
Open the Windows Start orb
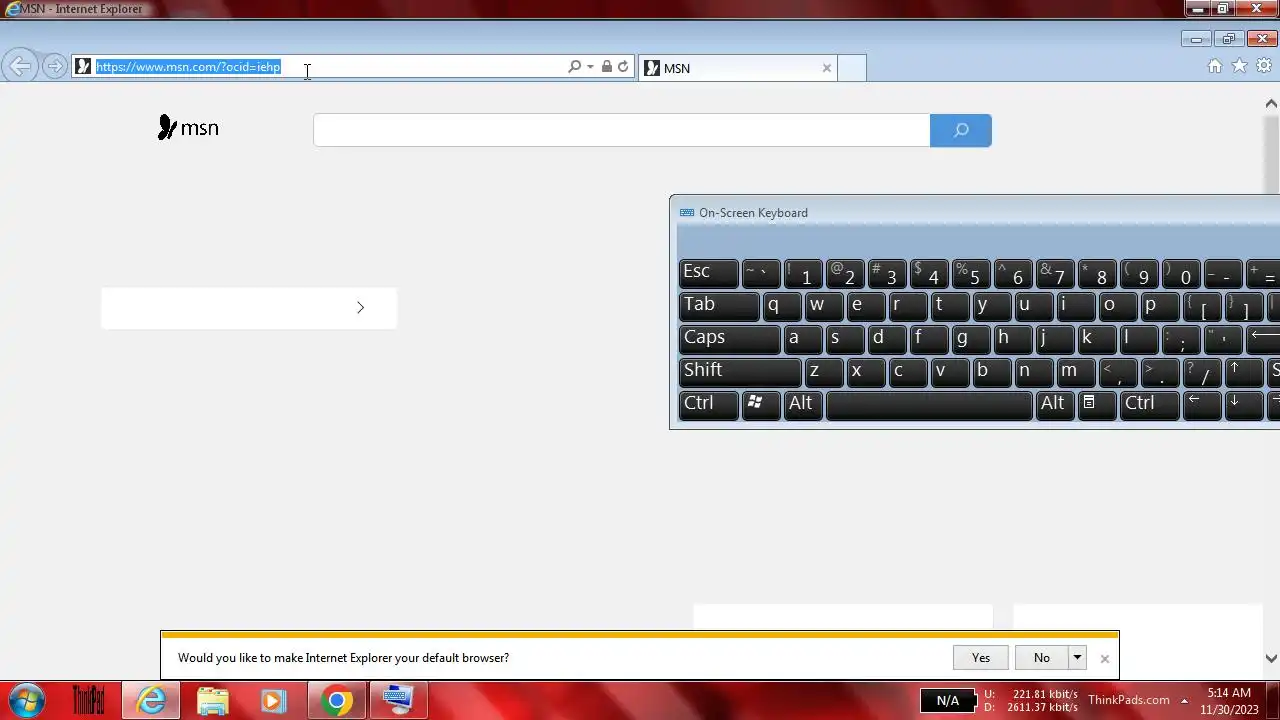point(26,700)
